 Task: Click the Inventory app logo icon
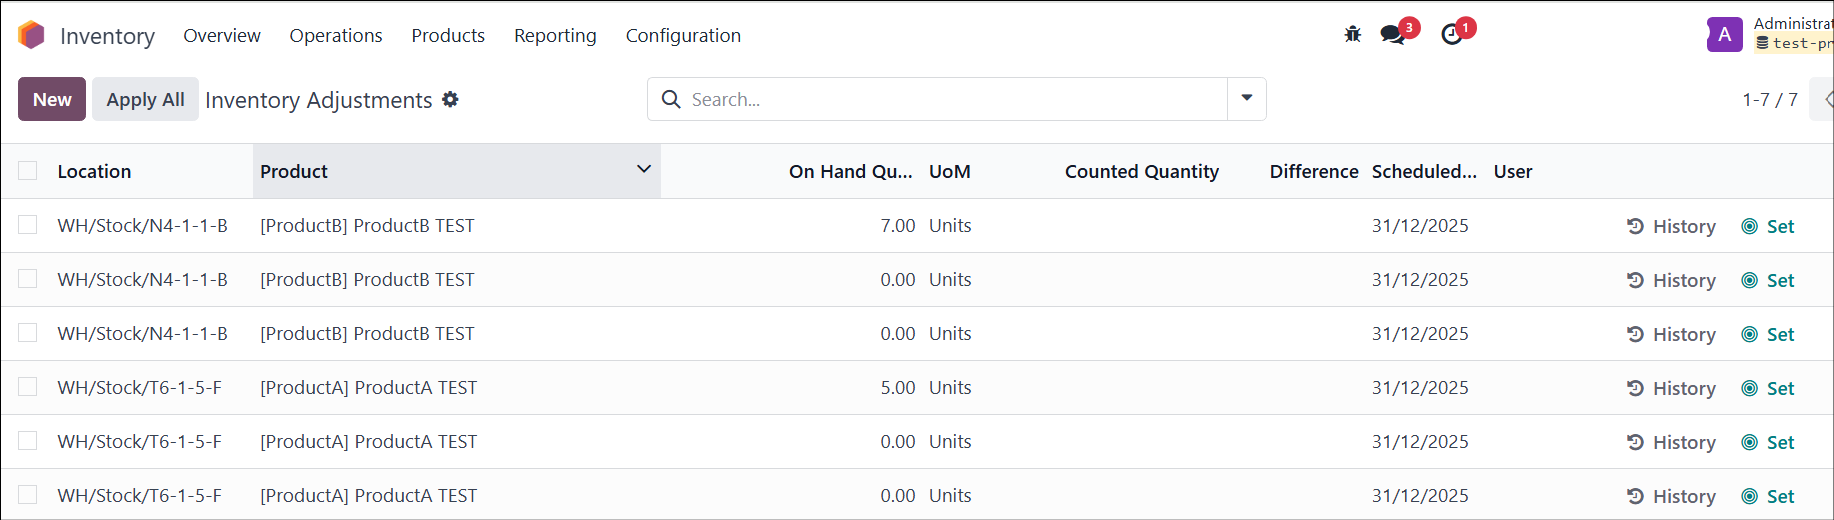[x=31, y=35]
